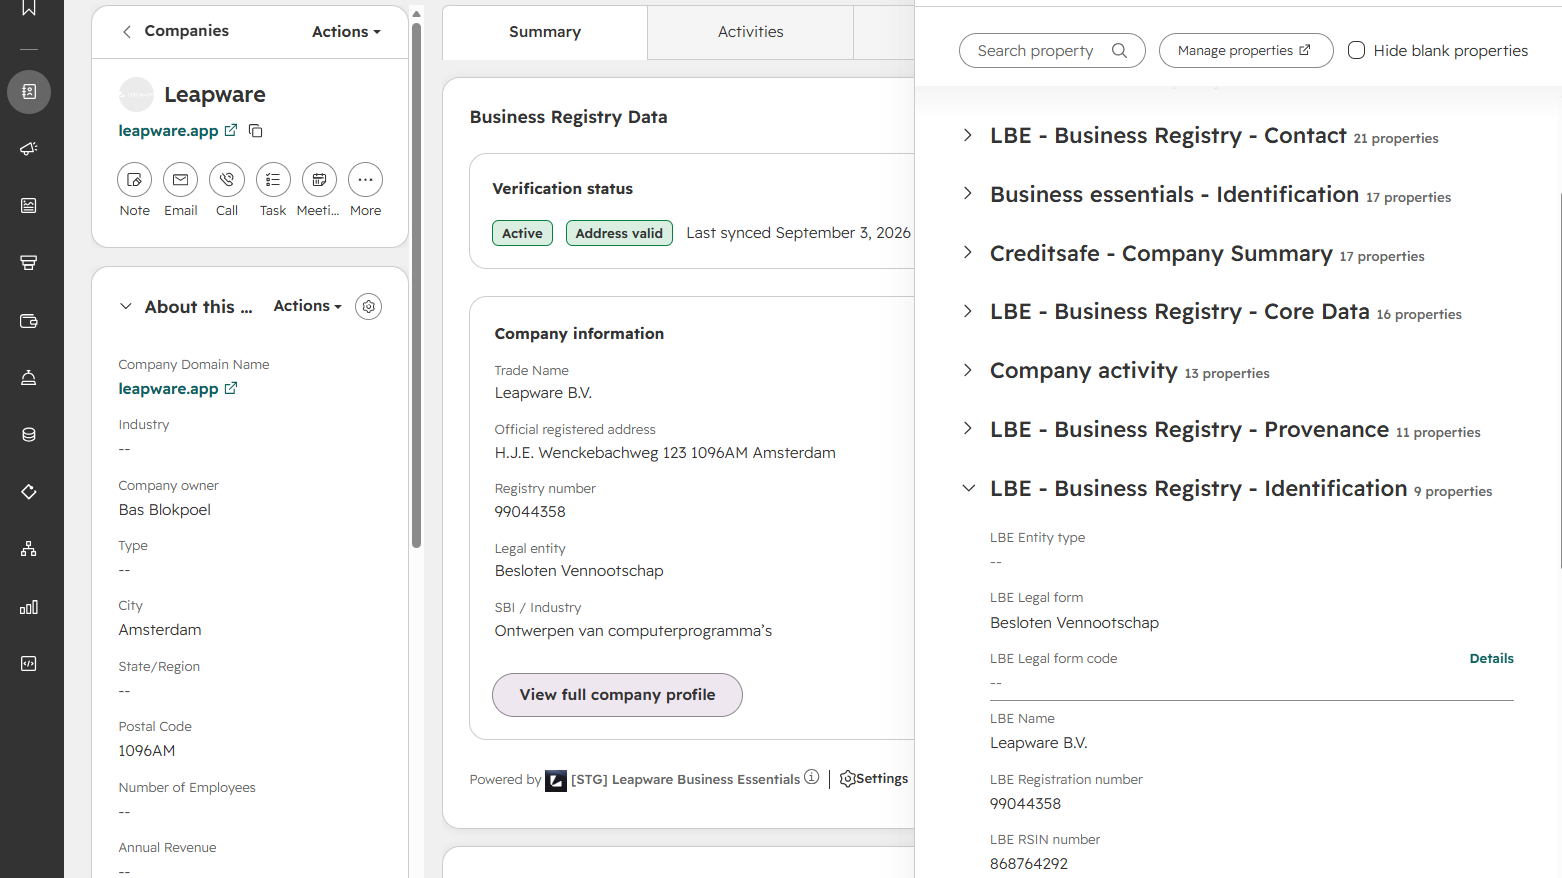
Task: Open Bookmarks in the left sidebar
Action: pos(29,8)
